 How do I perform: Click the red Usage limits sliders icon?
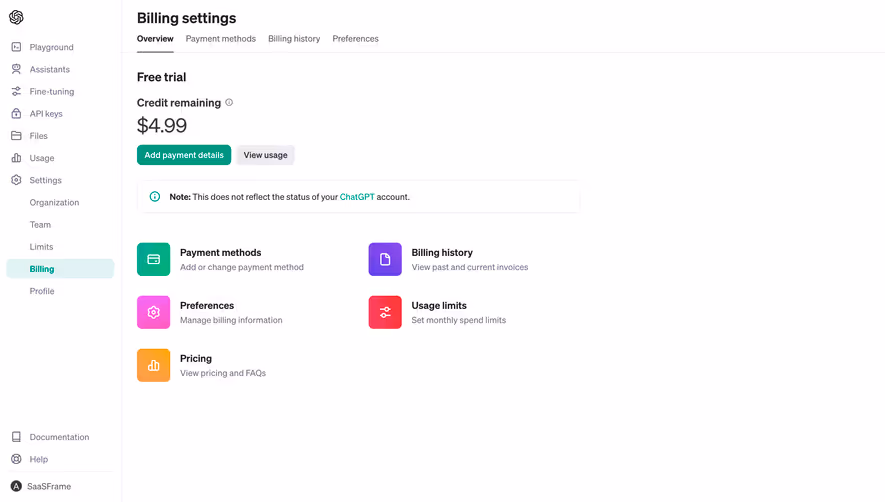385,312
